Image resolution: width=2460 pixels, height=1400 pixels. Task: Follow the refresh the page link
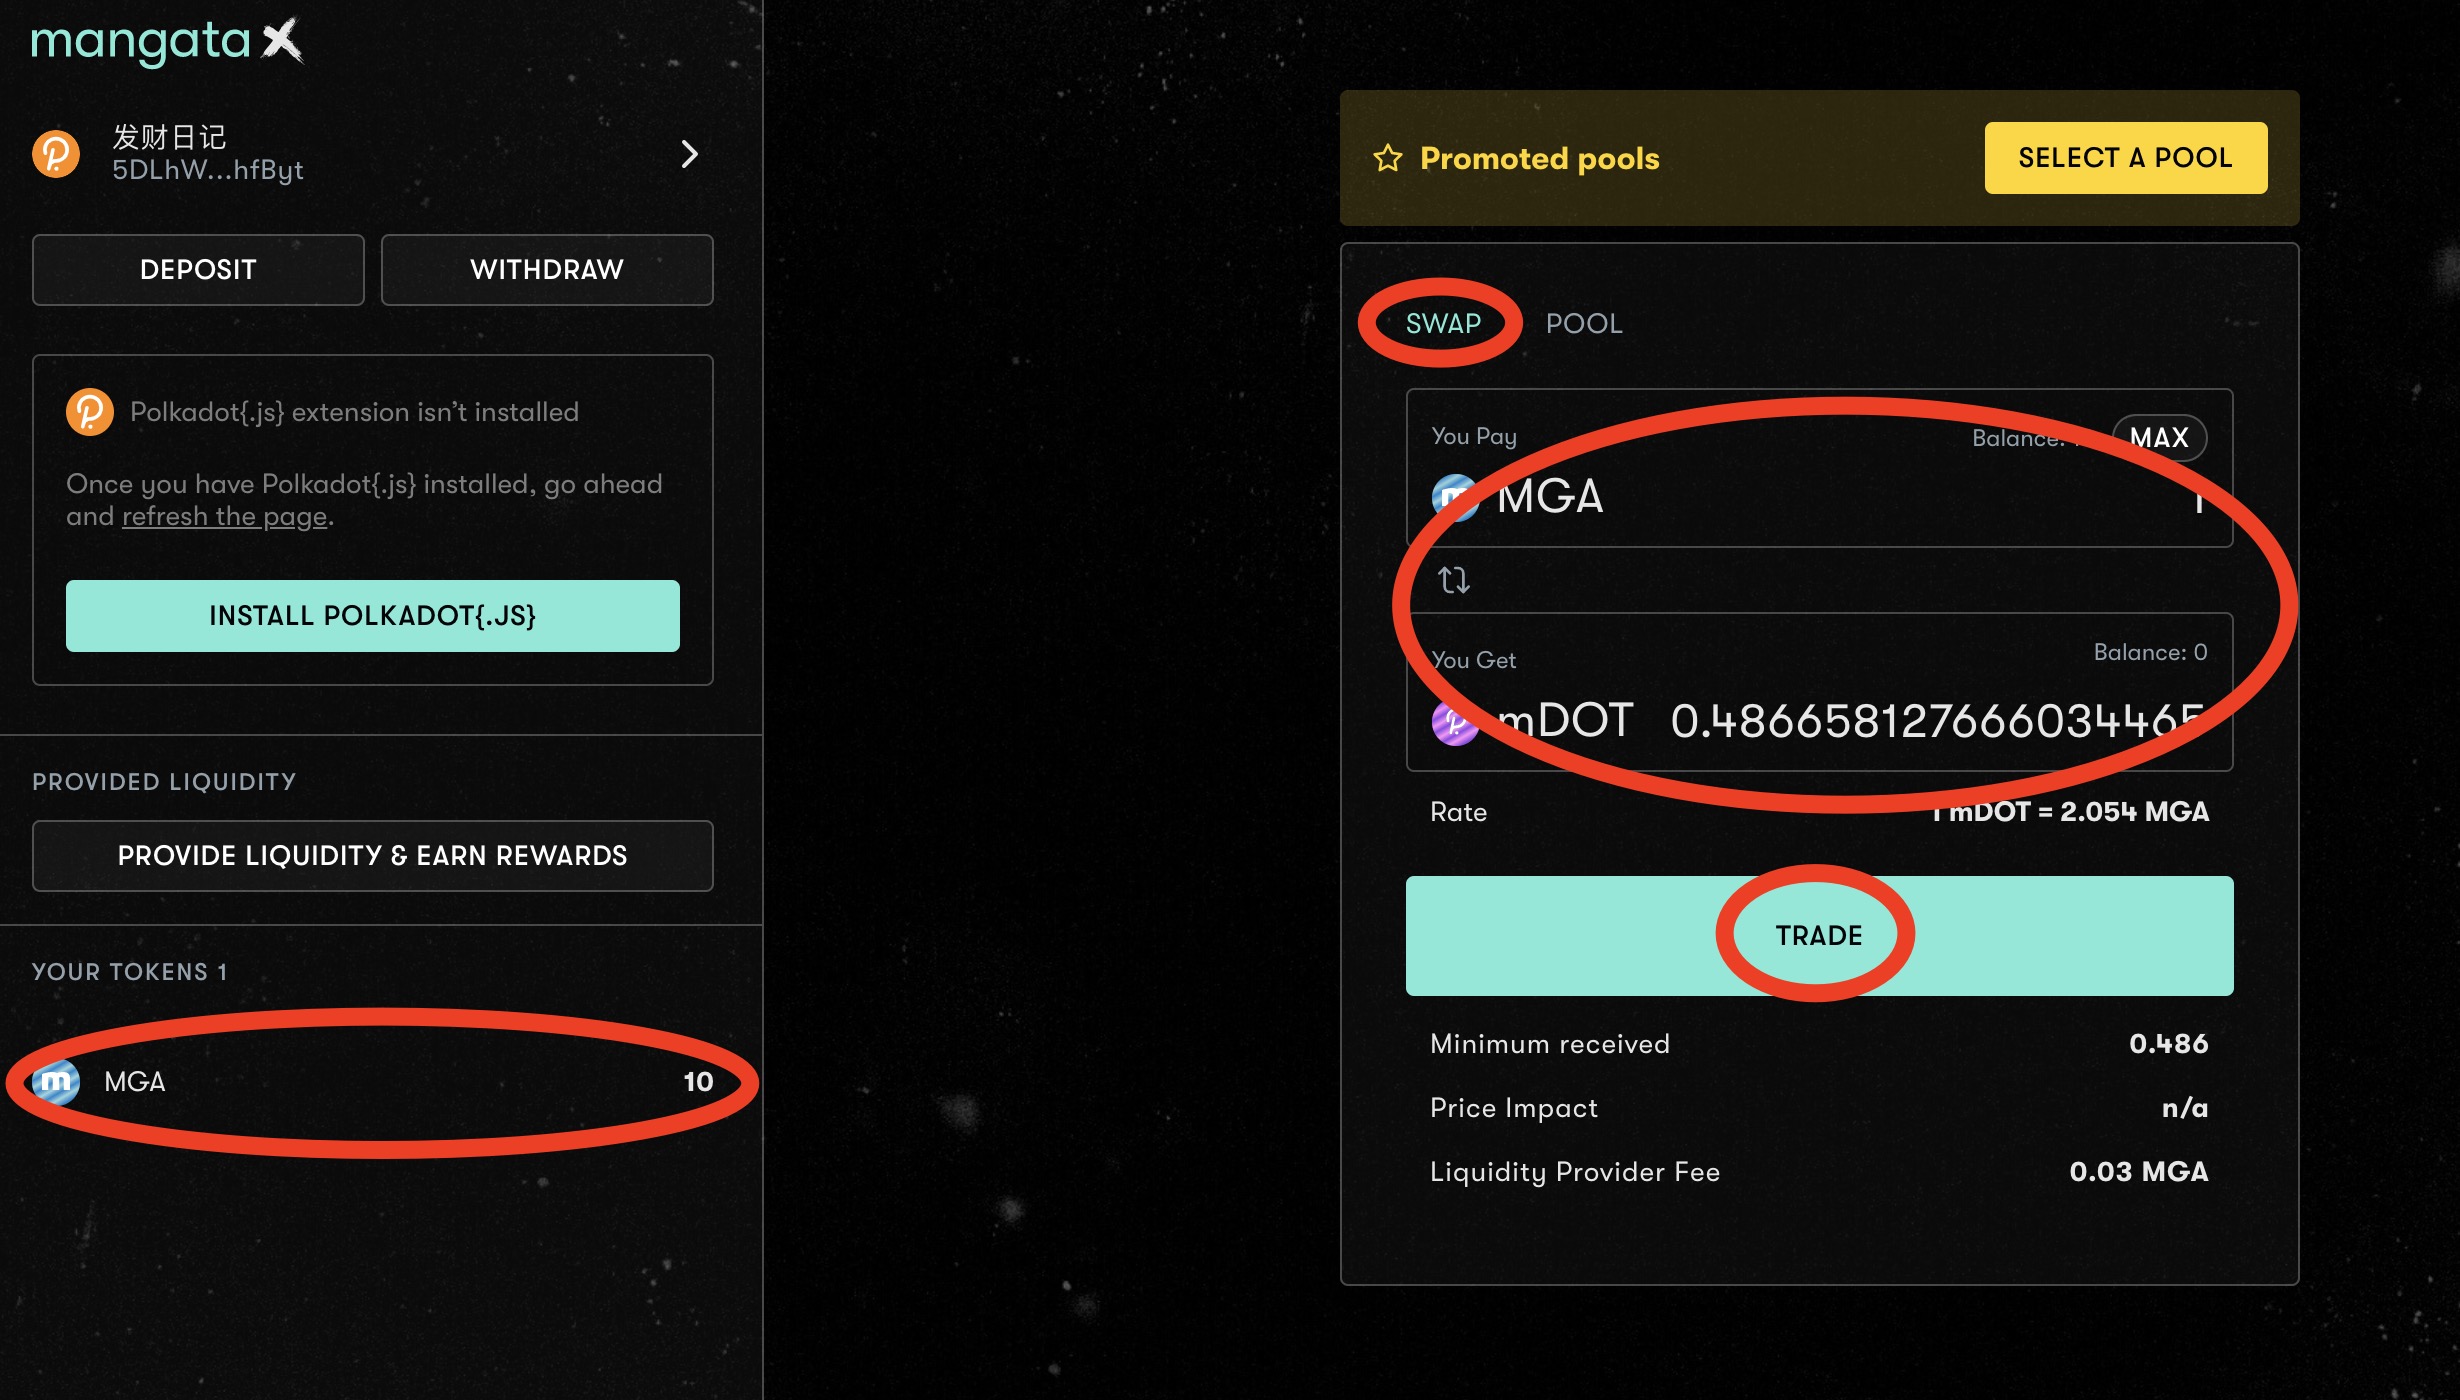pos(225,517)
